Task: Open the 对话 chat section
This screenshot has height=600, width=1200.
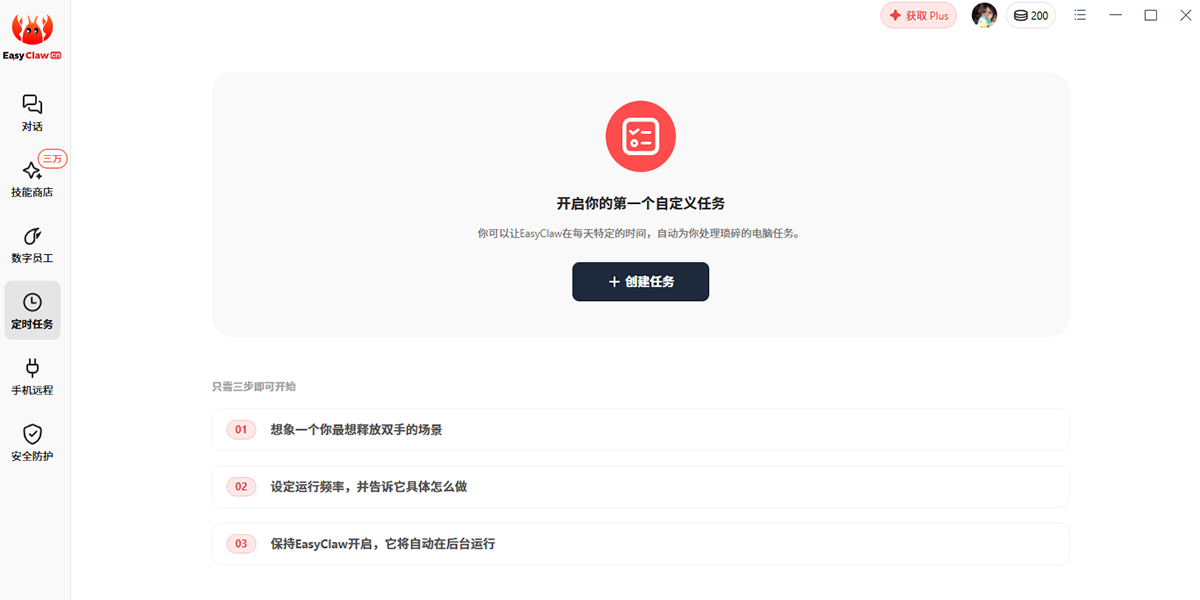Action: [x=32, y=113]
